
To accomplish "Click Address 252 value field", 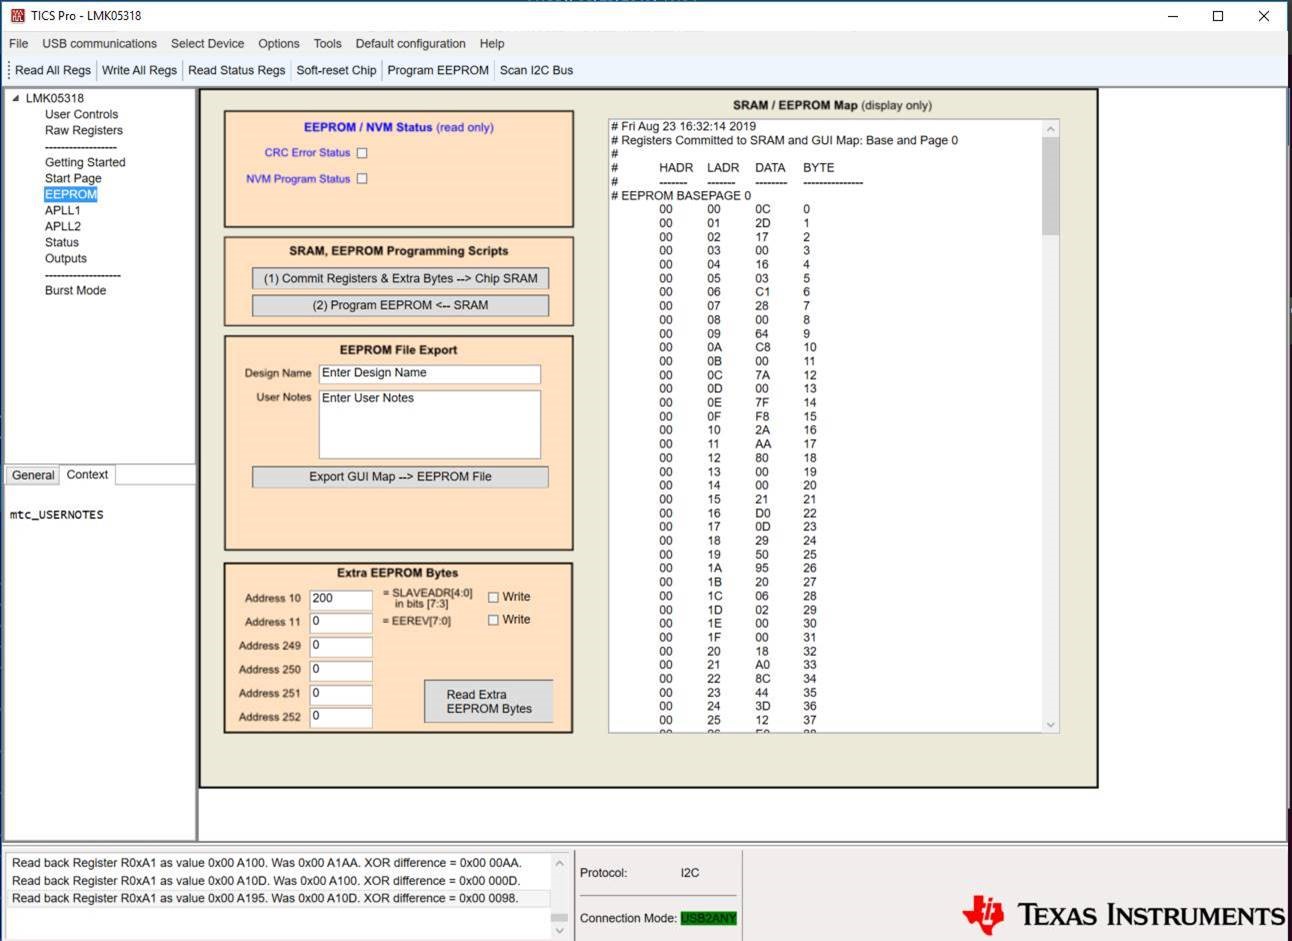I will pyautogui.click(x=341, y=717).
